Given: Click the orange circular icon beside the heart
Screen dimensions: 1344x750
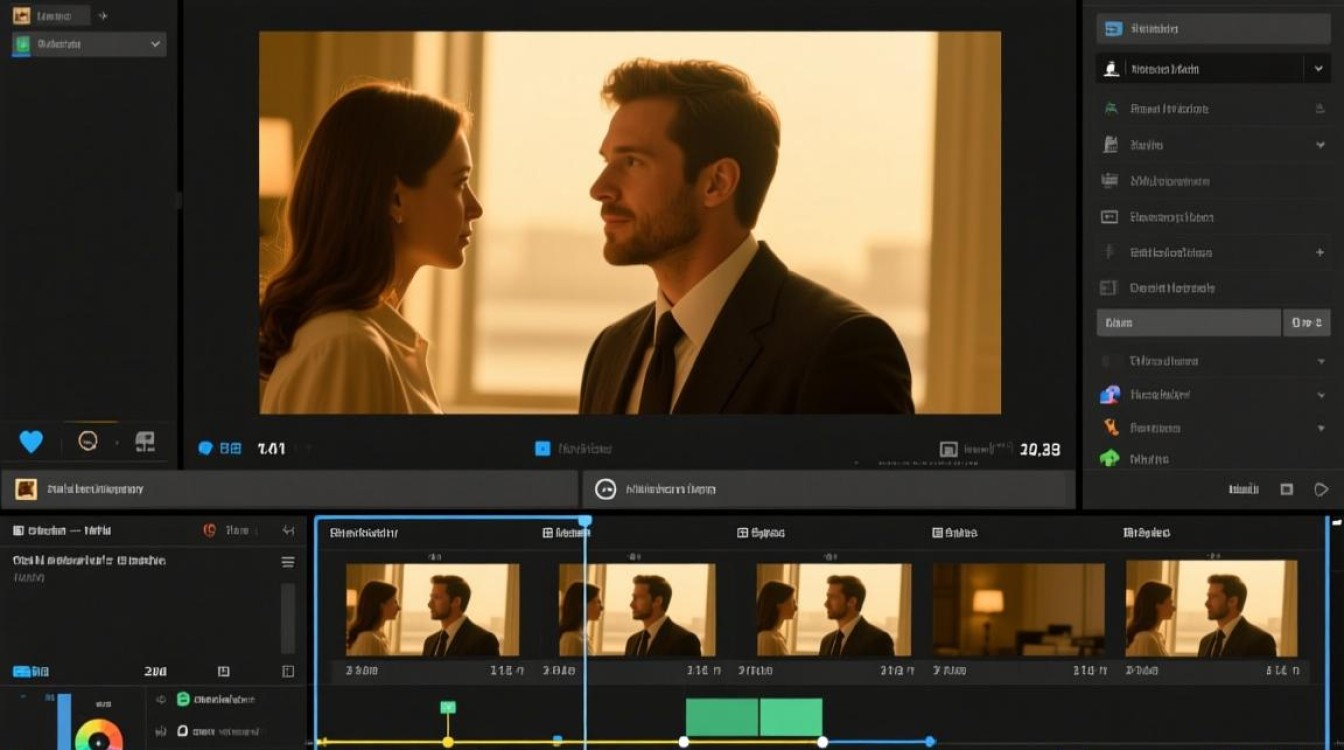Looking at the screenshot, I should point(88,440).
